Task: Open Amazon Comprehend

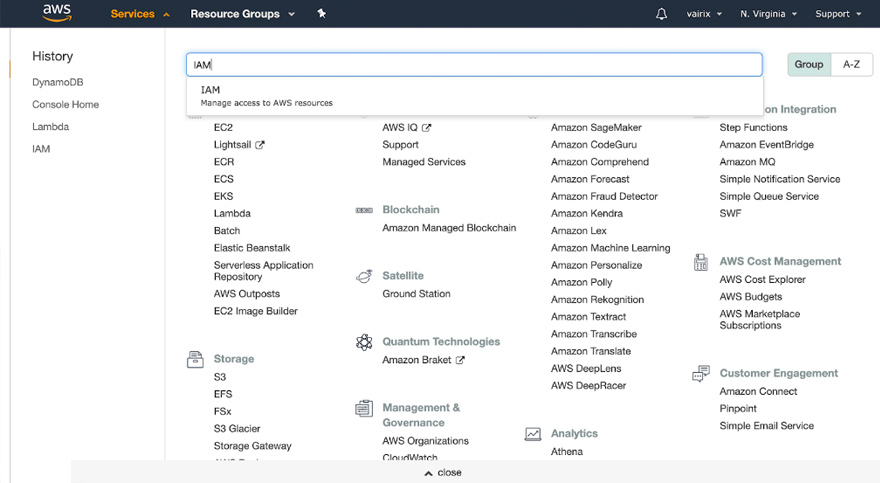Action: (x=599, y=162)
